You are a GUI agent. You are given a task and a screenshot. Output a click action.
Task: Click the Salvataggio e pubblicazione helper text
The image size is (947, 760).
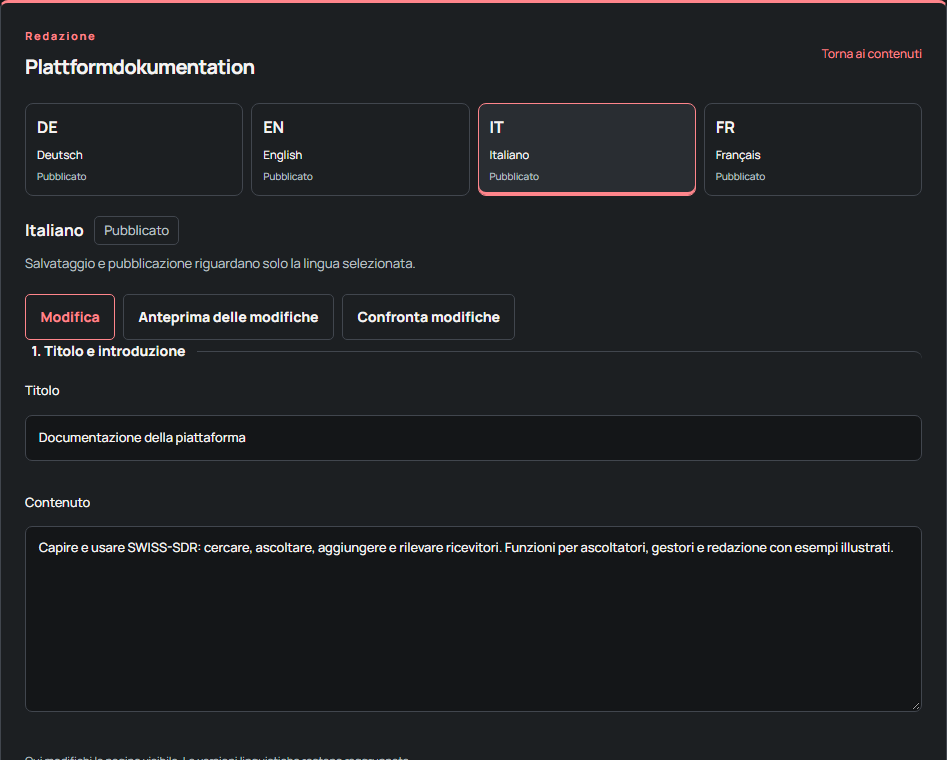[x=220, y=263]
